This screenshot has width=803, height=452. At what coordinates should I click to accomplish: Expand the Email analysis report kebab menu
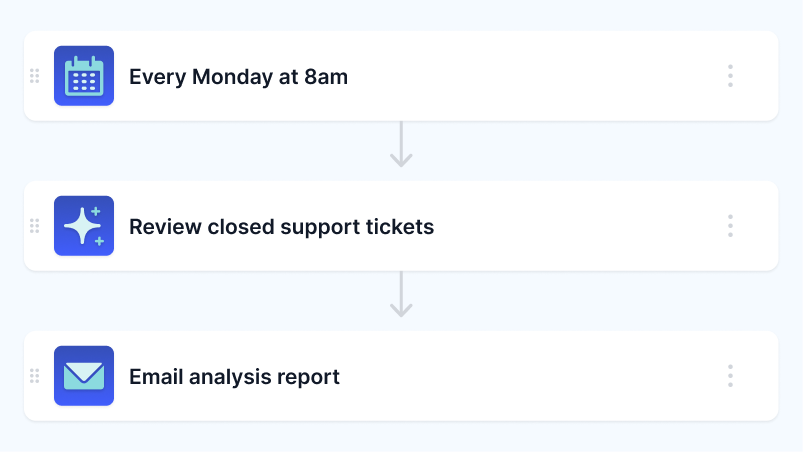pyautogui.click(x=730, y=376)
